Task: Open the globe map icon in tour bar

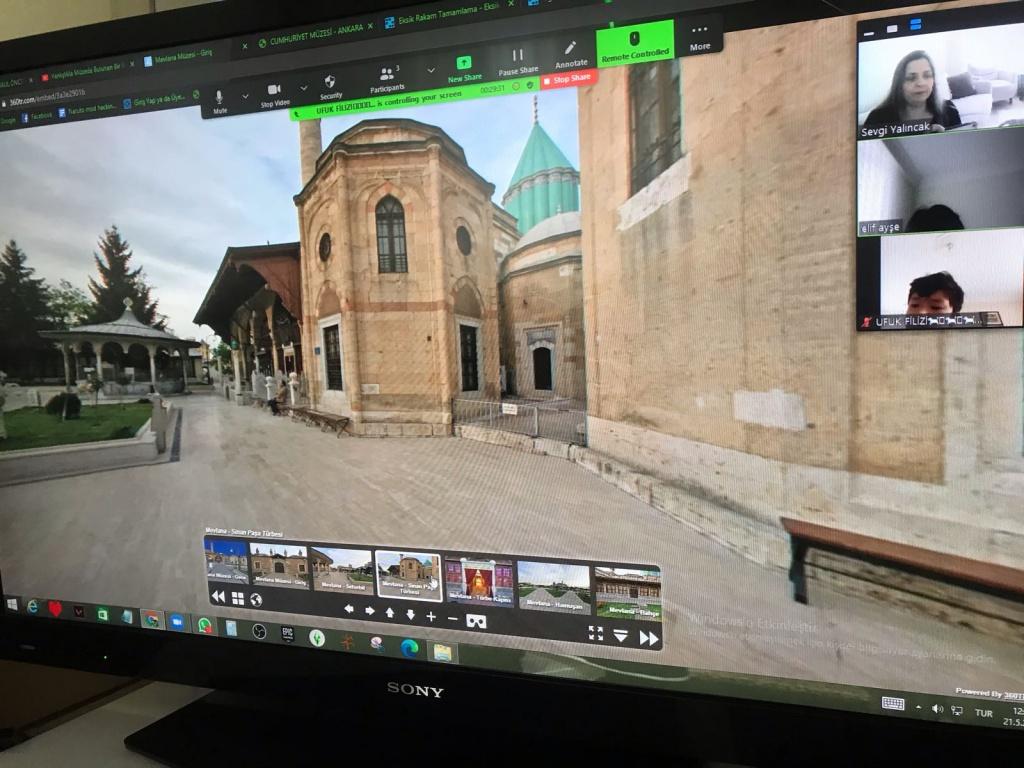Action: (x=256, y=600)
